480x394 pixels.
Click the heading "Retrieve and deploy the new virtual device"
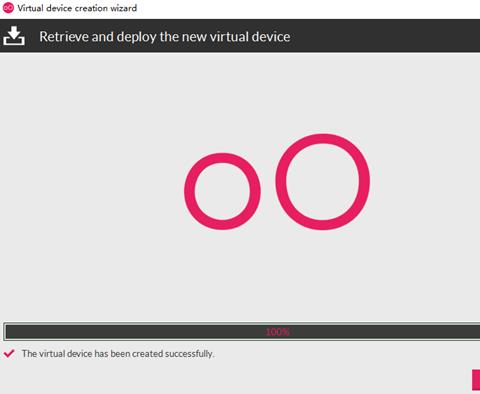[x=165, y=37]
